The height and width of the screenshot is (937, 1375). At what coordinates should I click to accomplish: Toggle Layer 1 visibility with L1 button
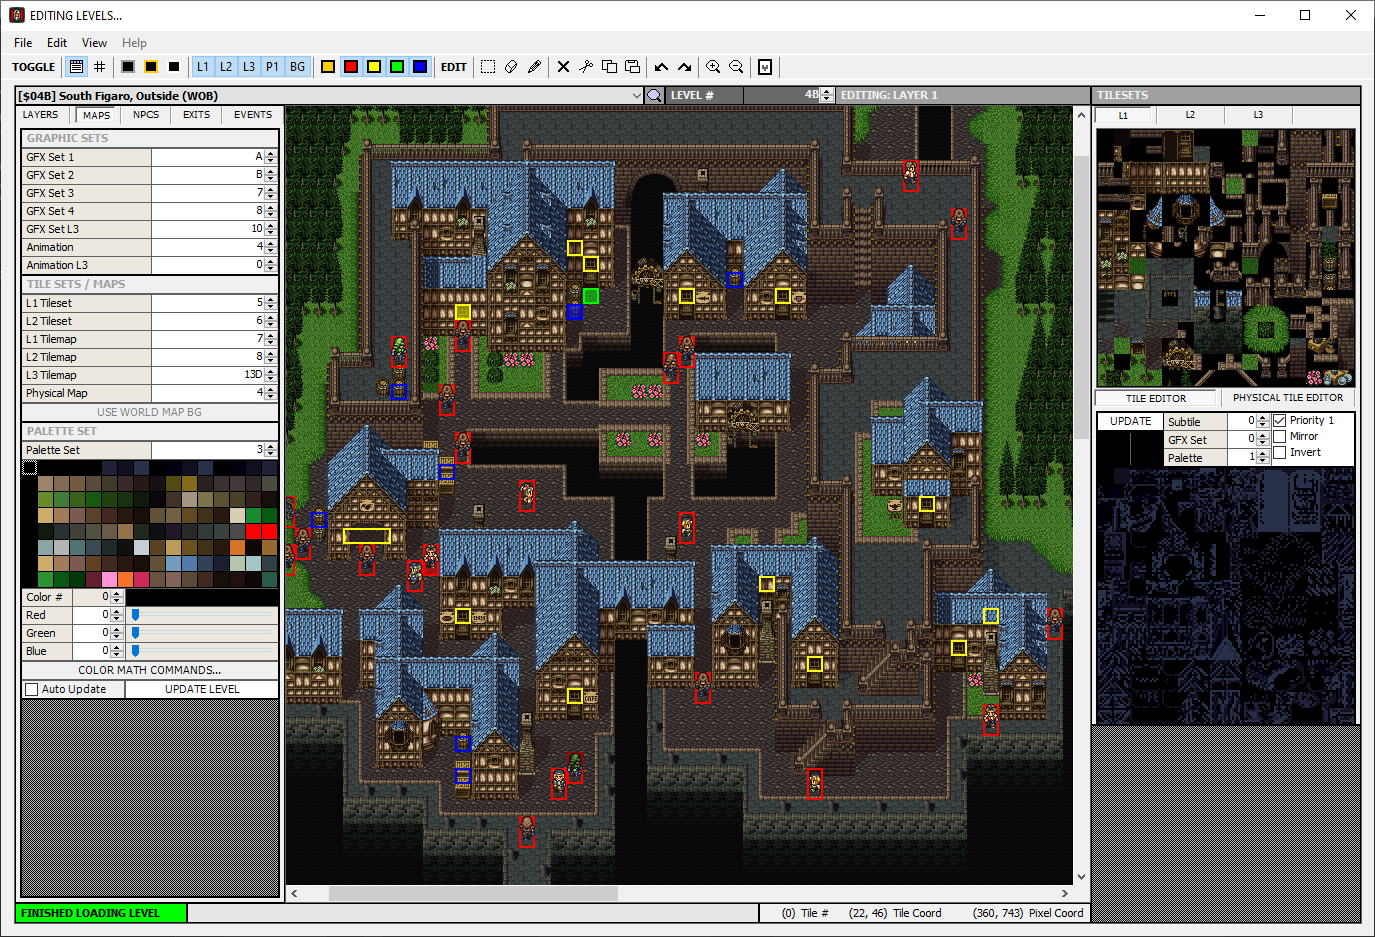coord(202,67)
